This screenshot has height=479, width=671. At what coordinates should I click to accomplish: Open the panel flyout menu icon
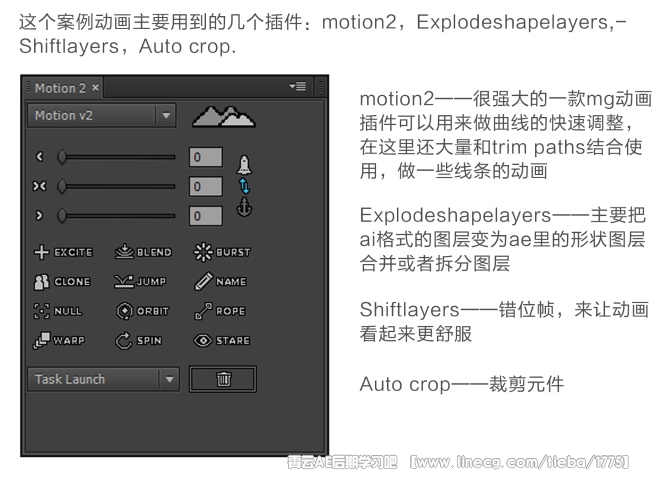(297, 87)
